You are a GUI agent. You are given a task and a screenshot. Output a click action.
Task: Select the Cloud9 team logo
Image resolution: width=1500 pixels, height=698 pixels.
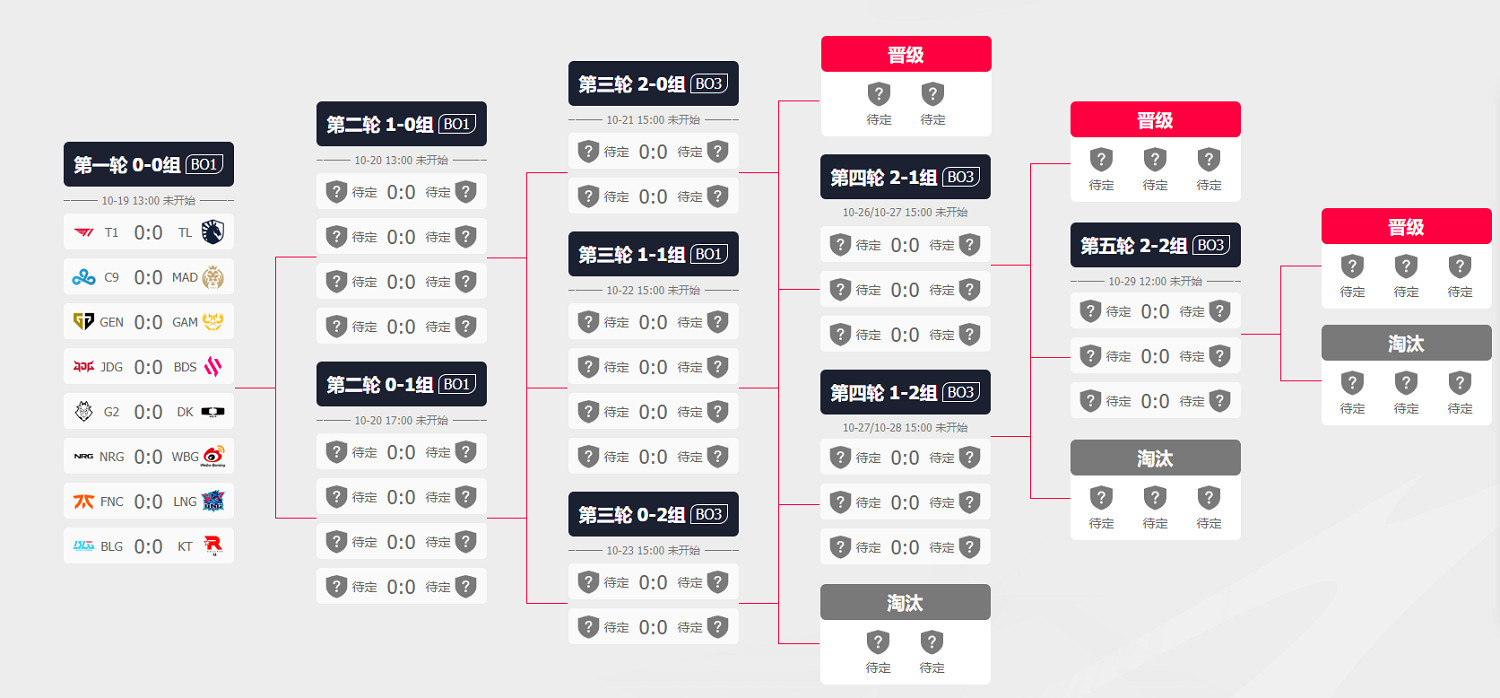tap(83, 277)
